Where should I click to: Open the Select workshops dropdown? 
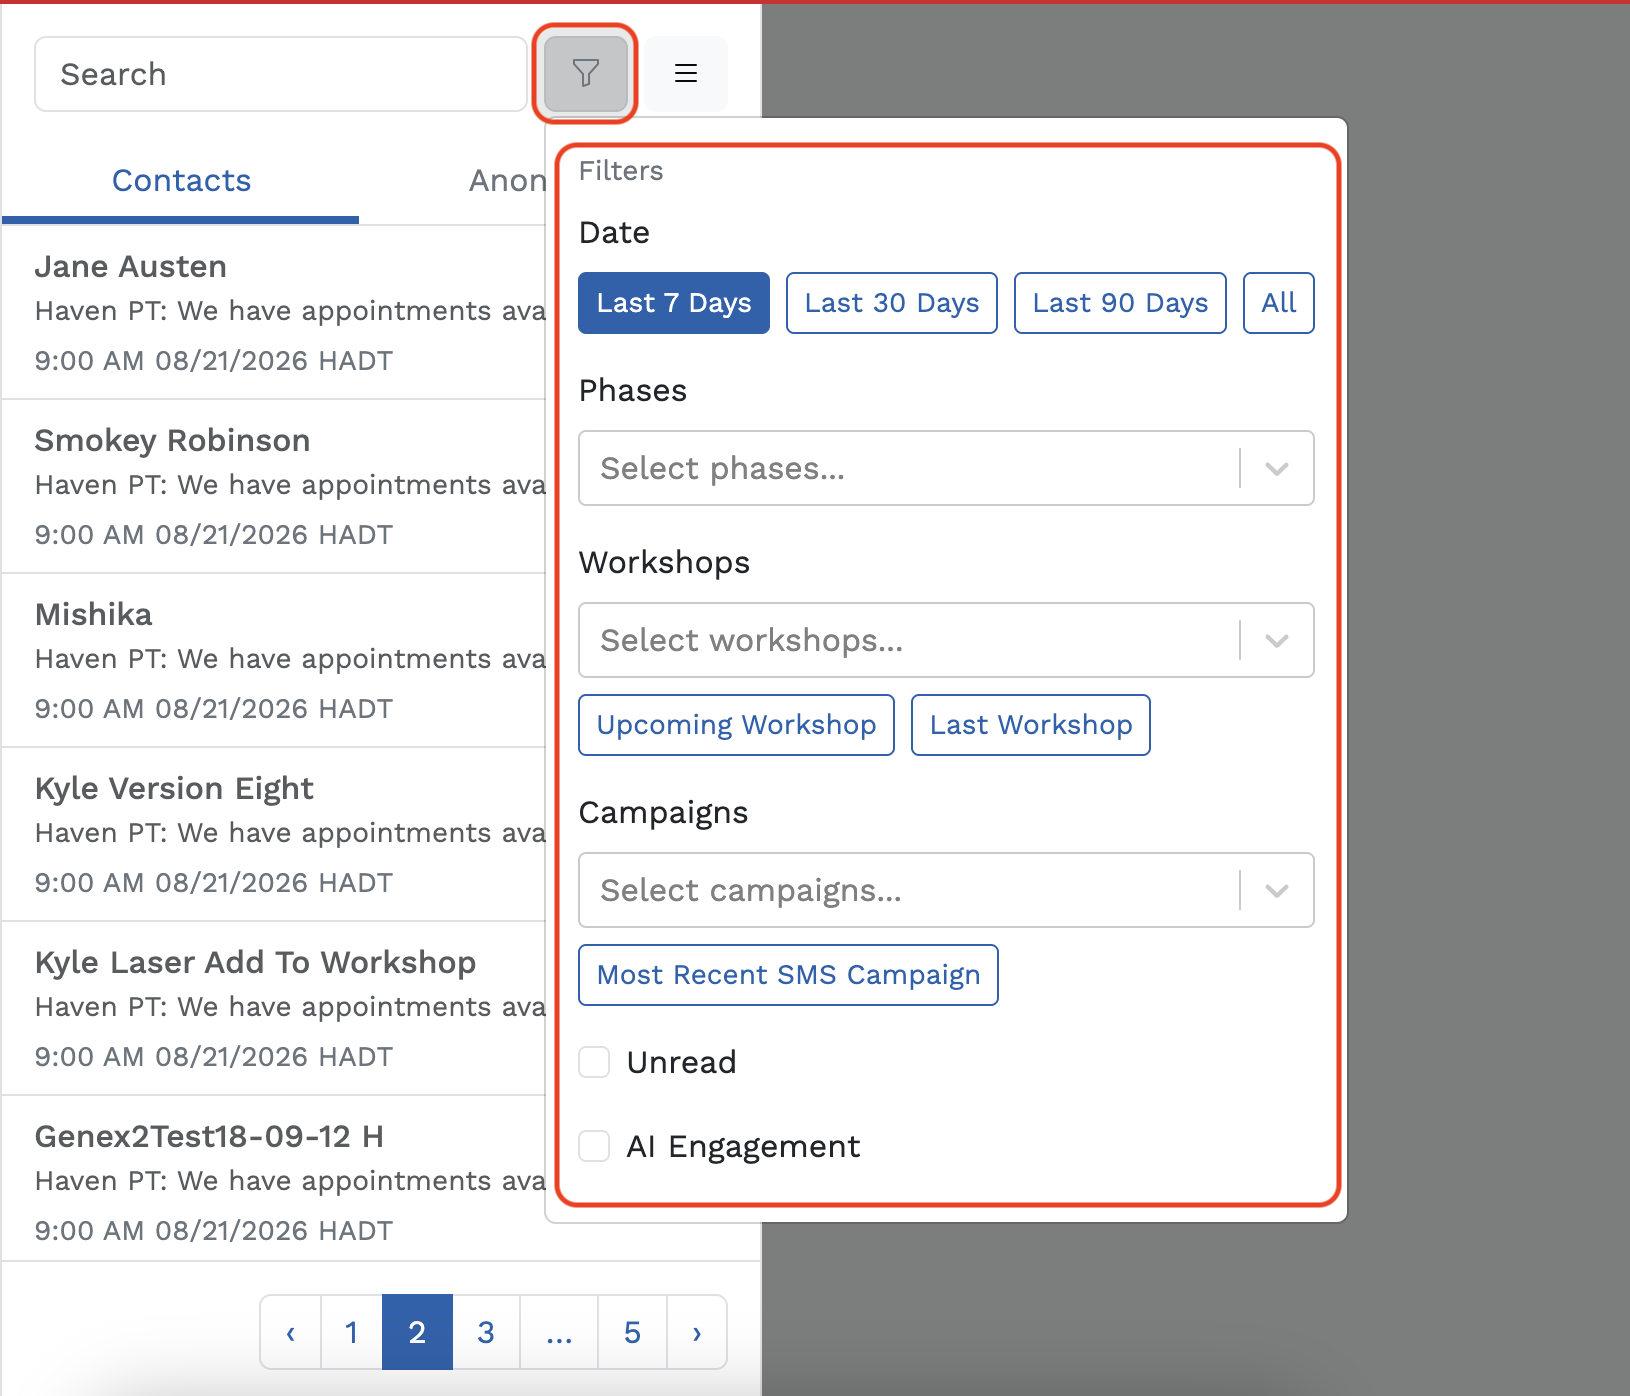point(946,640)
